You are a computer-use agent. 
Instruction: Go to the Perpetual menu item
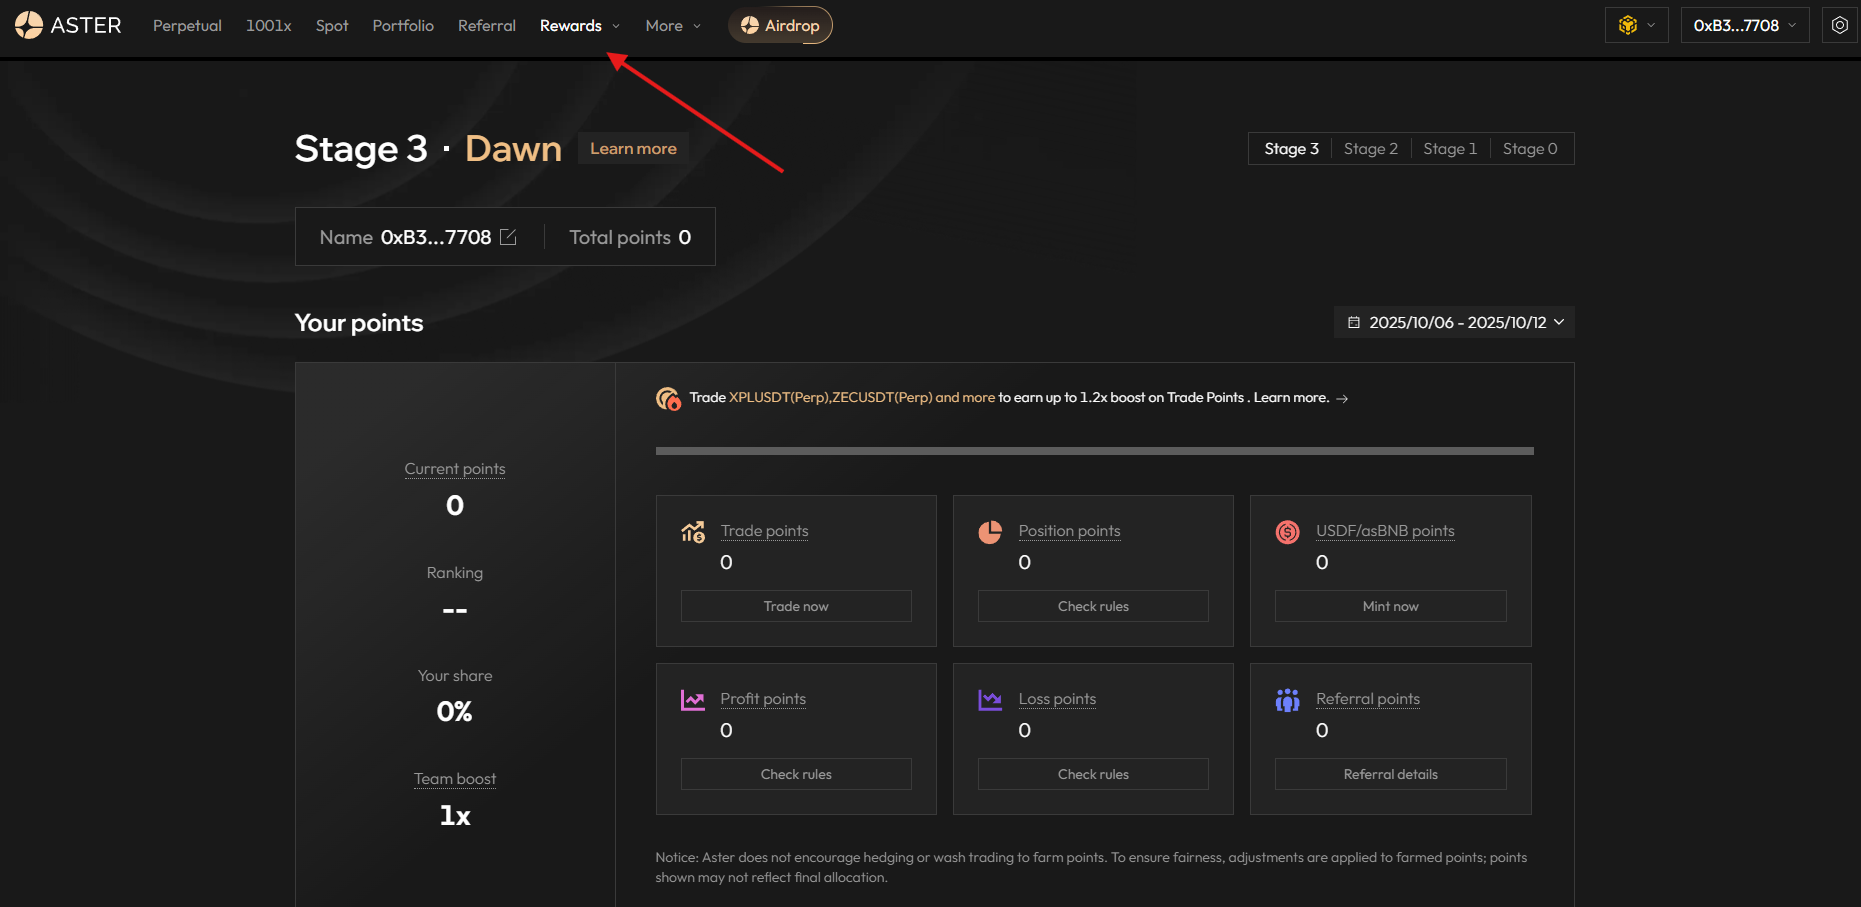(187, 26)
